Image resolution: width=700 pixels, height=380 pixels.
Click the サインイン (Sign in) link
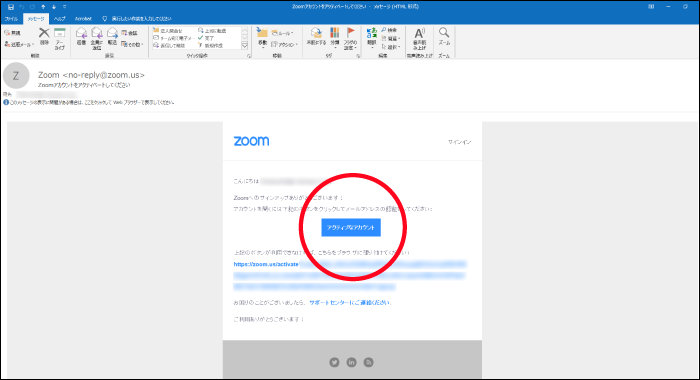click(x=459, y=142)
